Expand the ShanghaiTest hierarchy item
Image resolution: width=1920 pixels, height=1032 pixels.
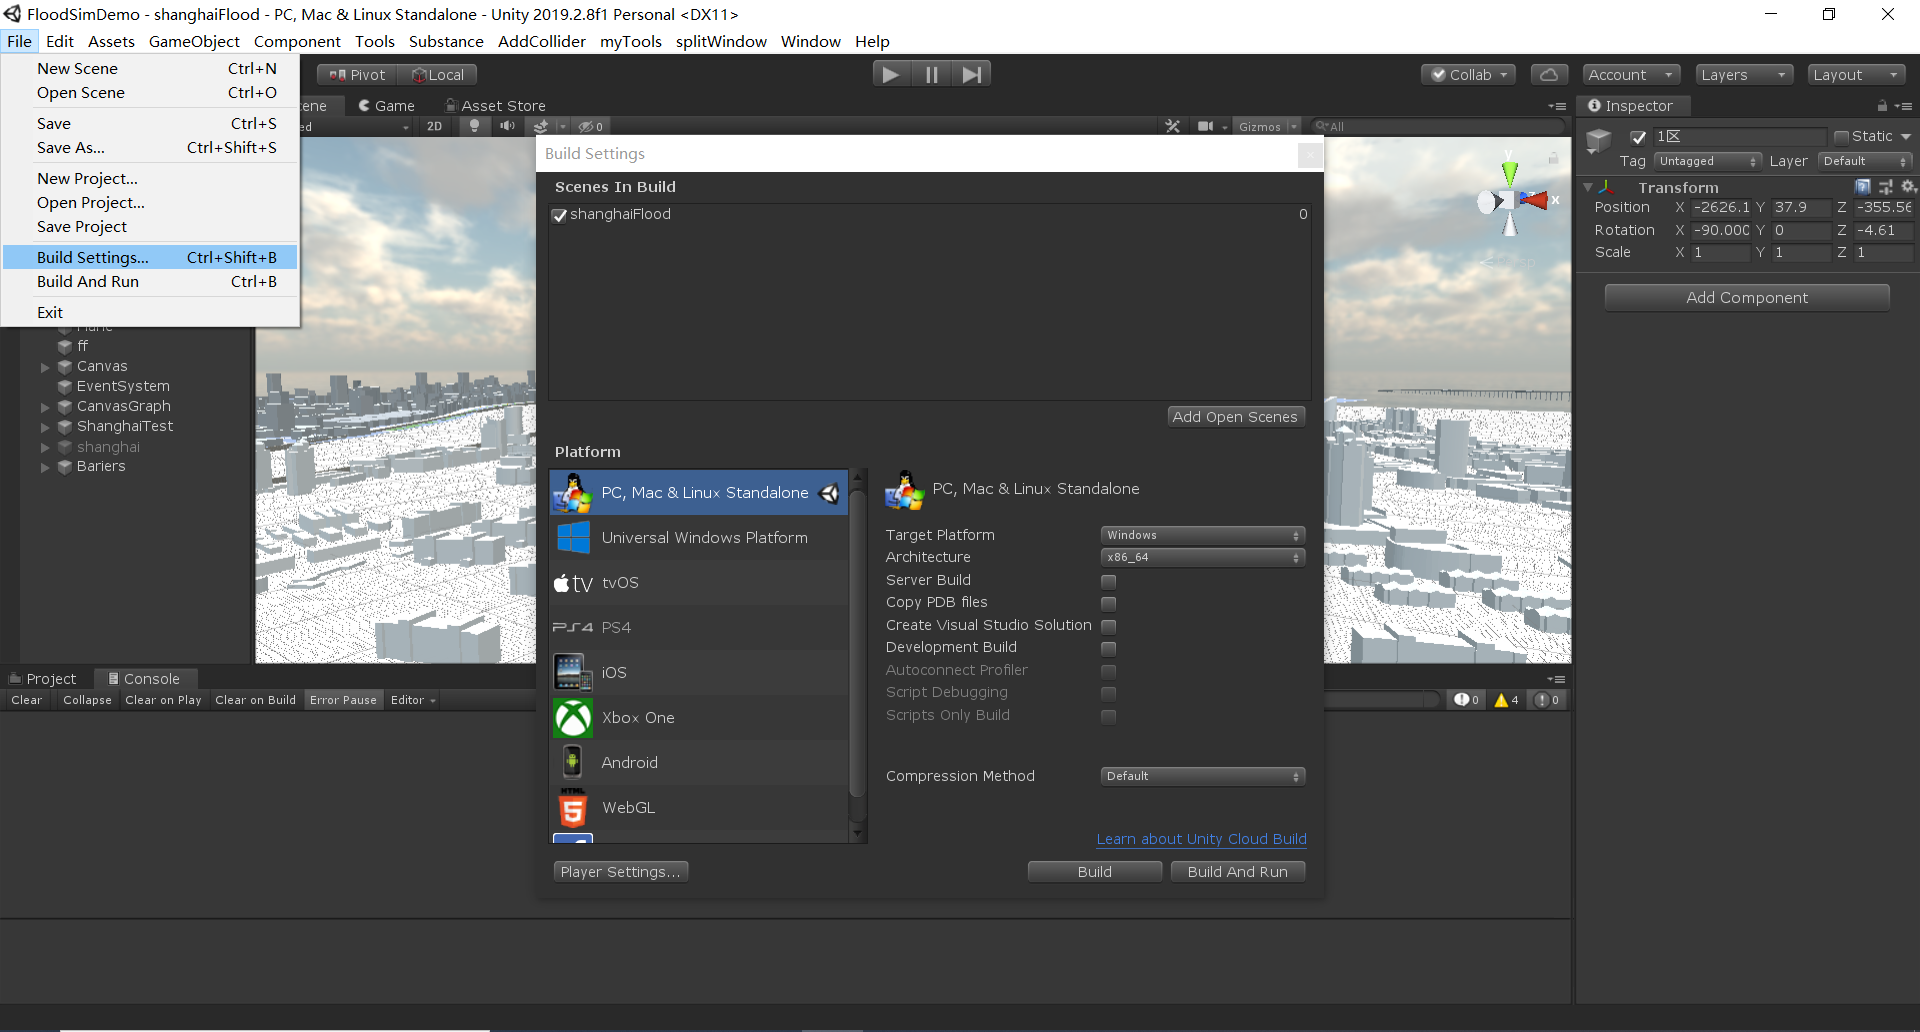tap(45, 427)
